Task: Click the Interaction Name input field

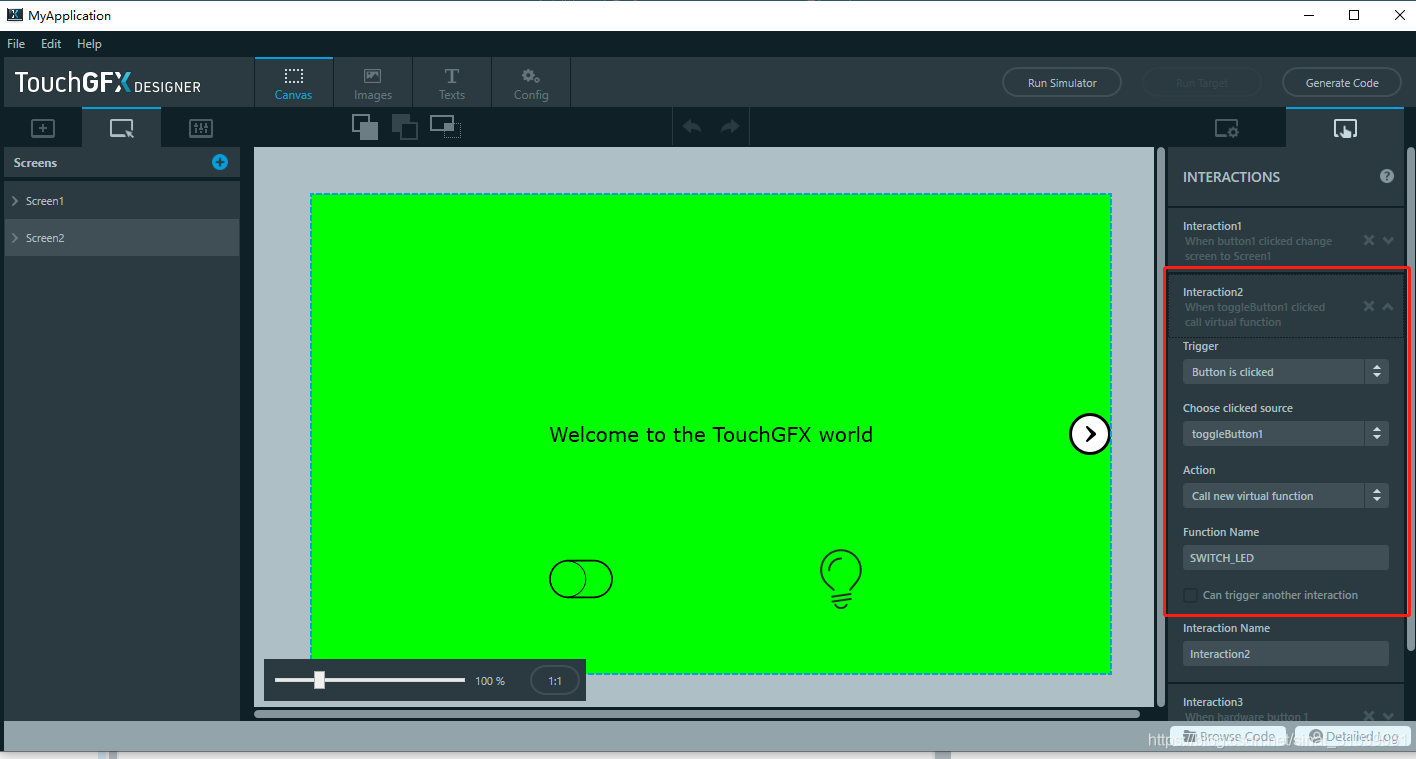Action: point(1285,654)
